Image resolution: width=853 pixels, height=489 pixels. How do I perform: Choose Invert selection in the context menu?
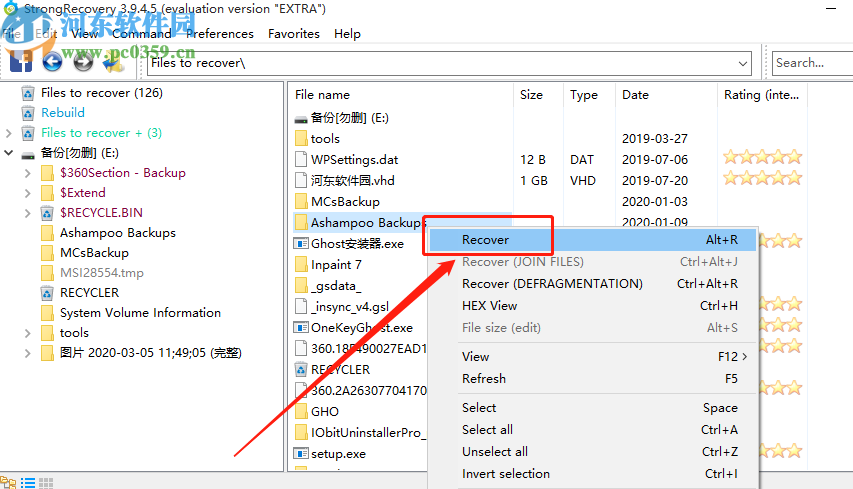click(x=593, y=474)
